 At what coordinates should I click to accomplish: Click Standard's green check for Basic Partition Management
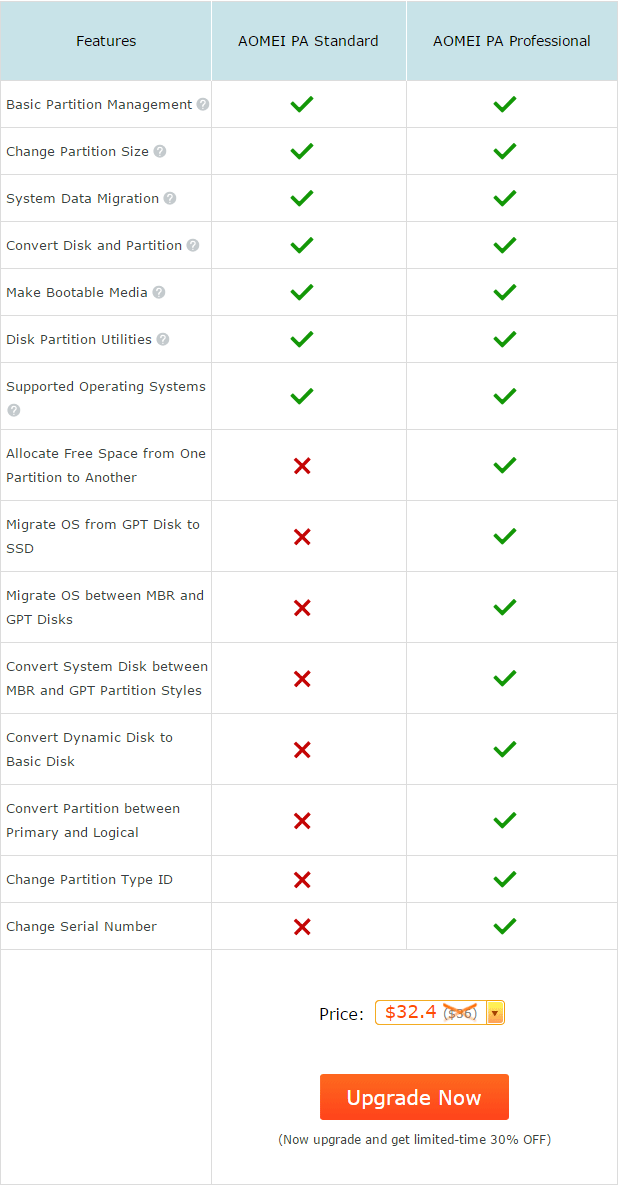point(302,104)
